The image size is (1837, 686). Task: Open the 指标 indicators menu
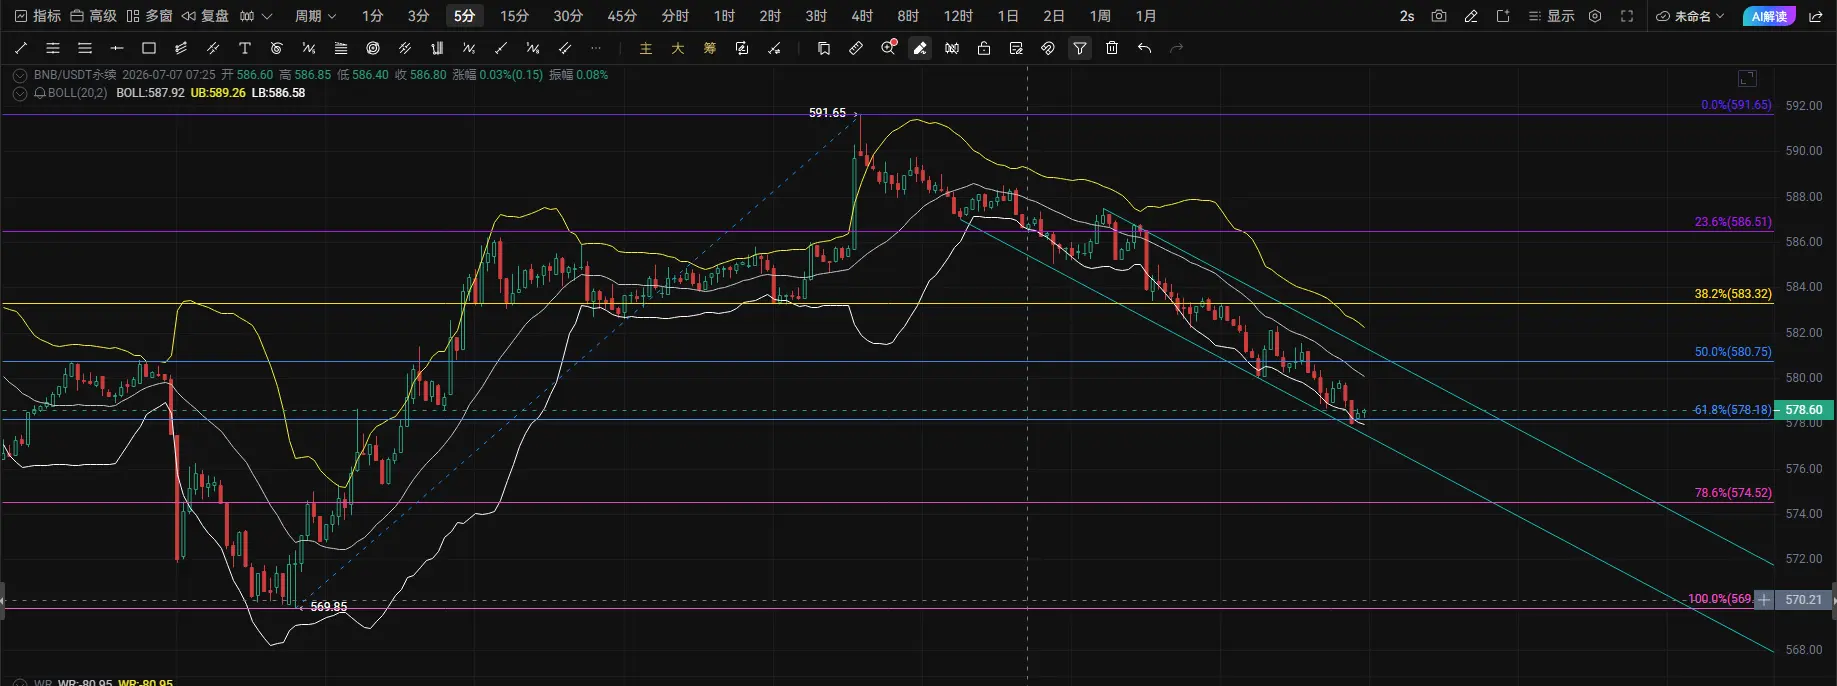tap(38, 16)
